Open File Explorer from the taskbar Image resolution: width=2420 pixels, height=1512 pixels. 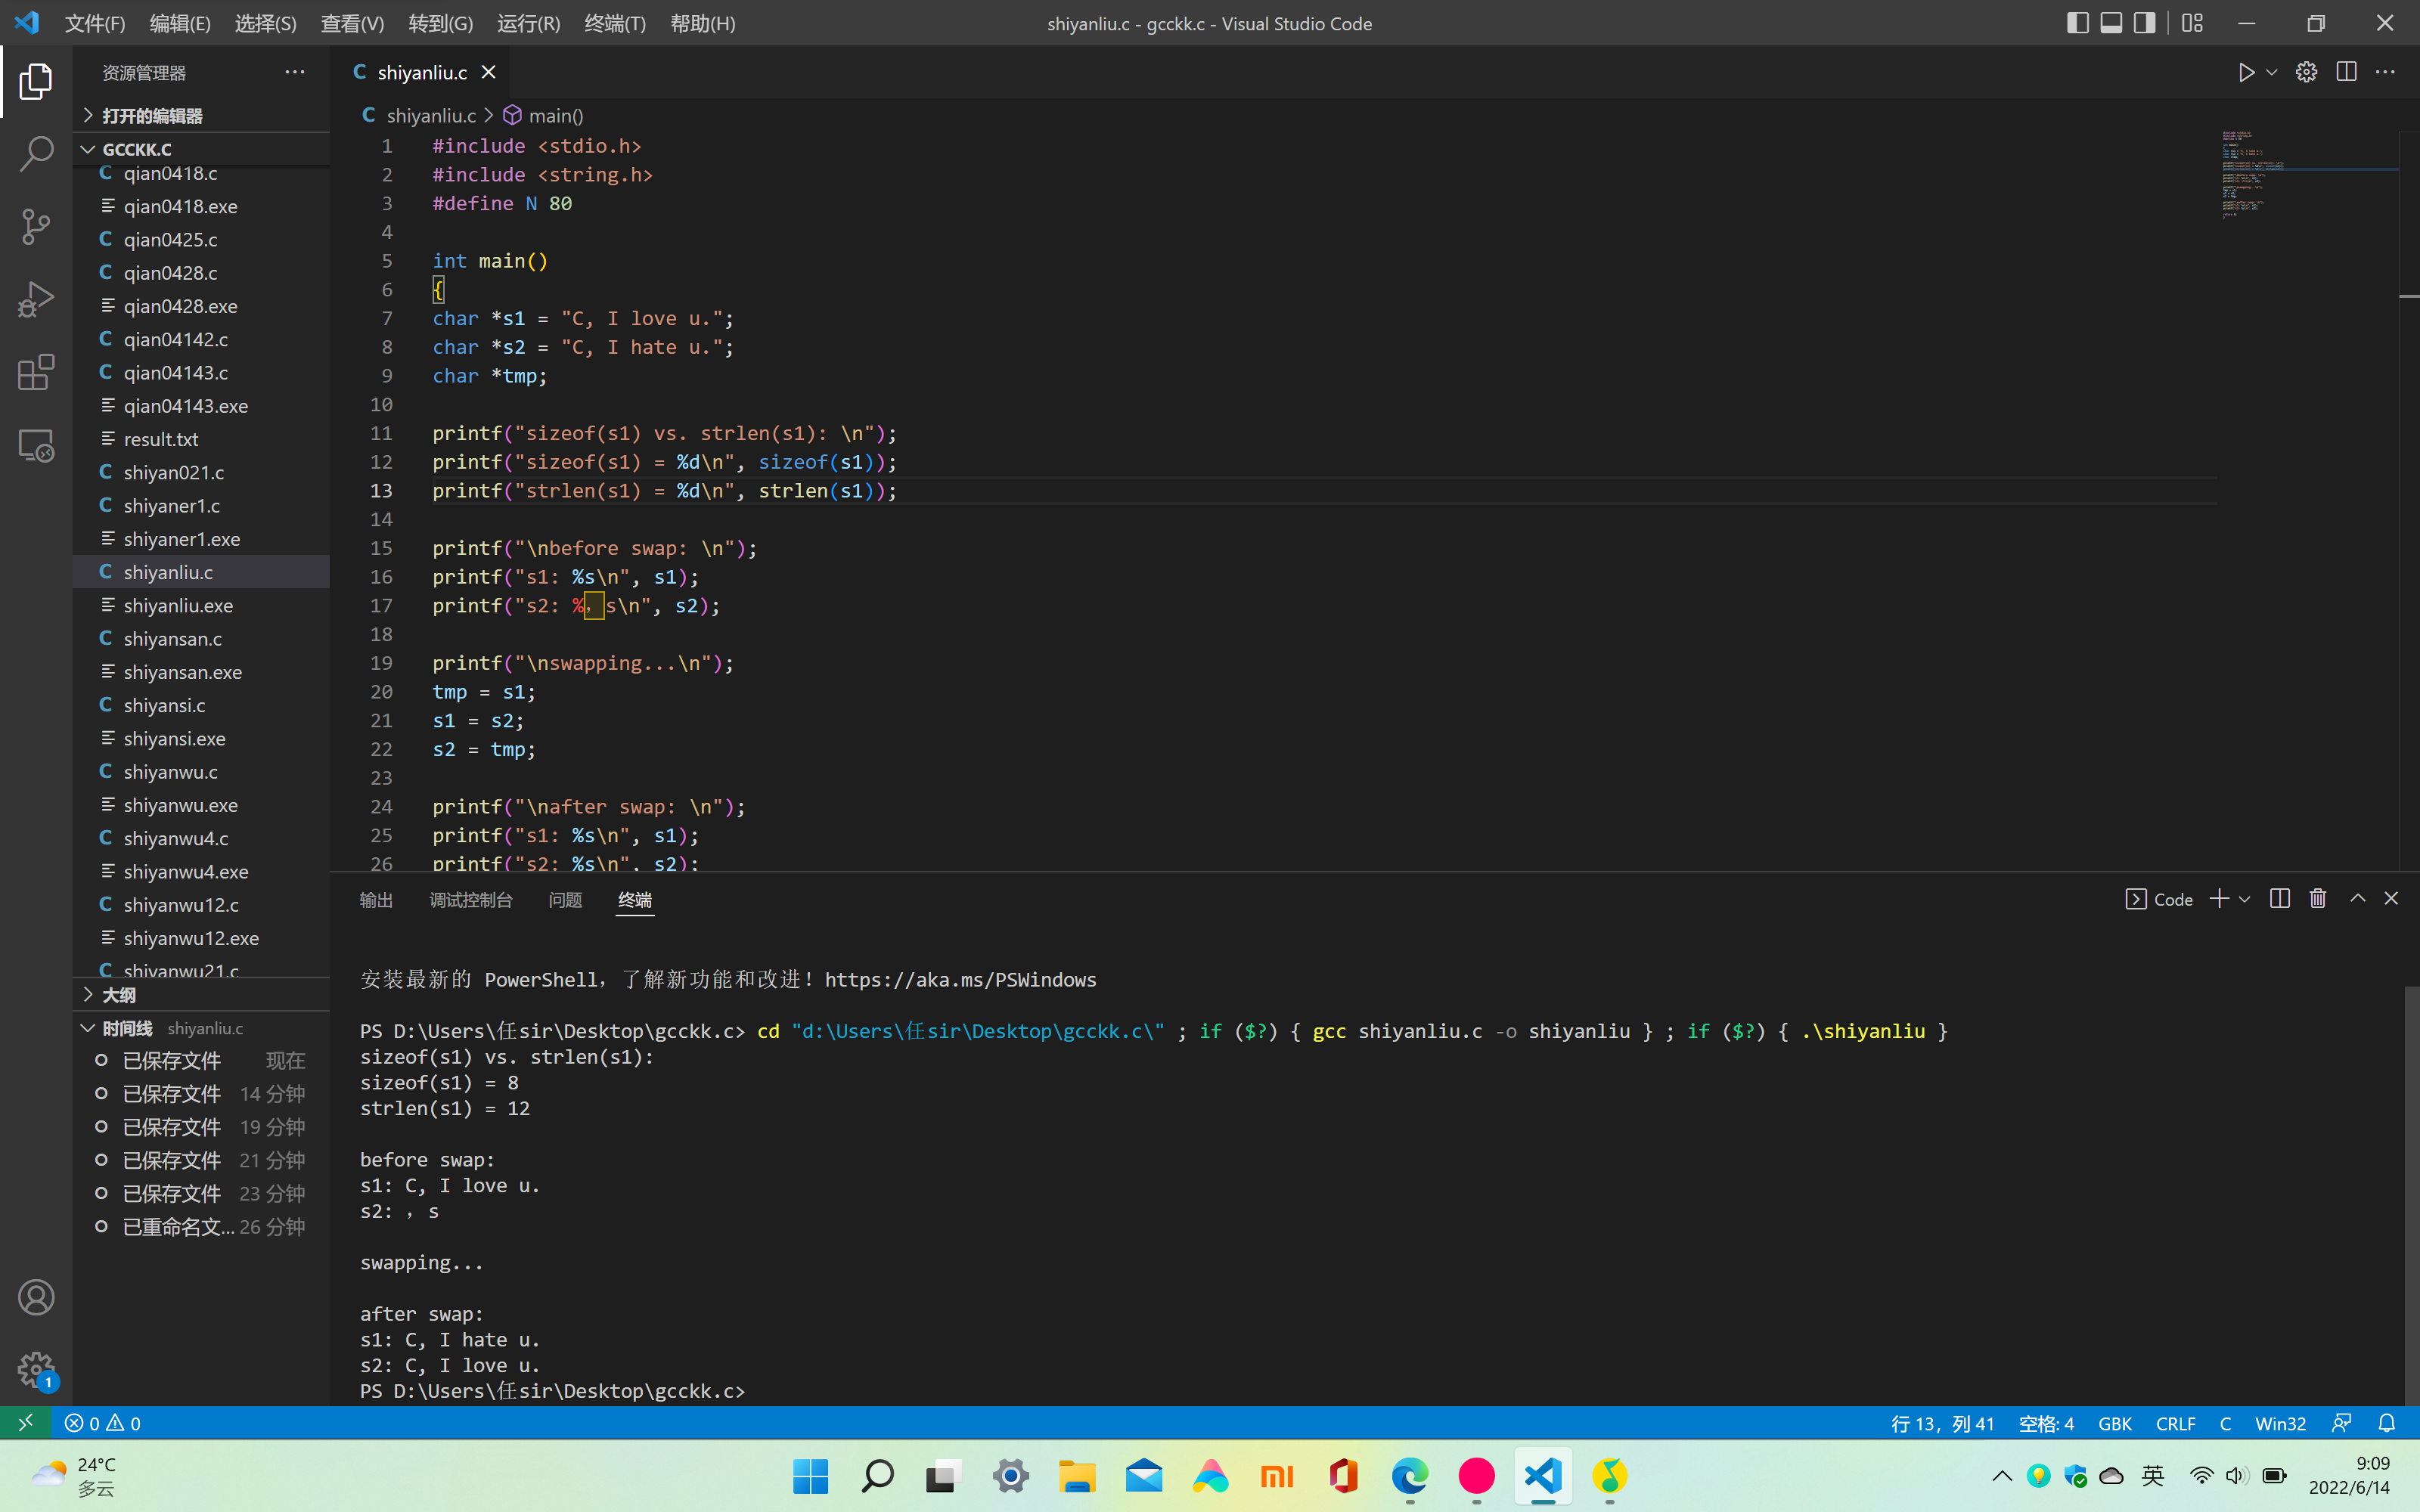pyautogui.click(x=1077, y=1475)
